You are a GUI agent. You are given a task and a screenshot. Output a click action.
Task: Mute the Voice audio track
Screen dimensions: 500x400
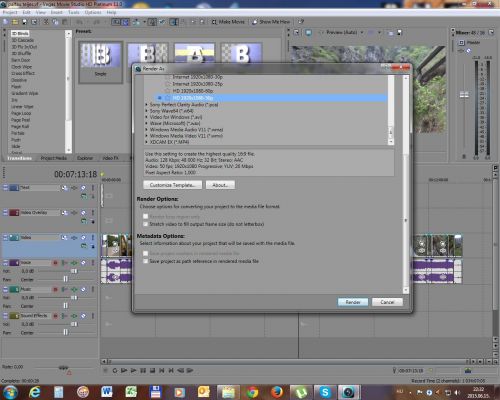[x=83, y=263]
